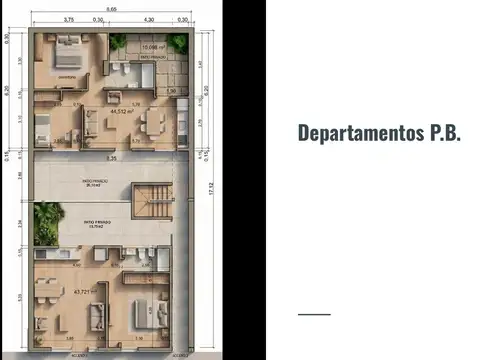
Task: Click the double bed in upper bedroom
Action: [68, 52]
